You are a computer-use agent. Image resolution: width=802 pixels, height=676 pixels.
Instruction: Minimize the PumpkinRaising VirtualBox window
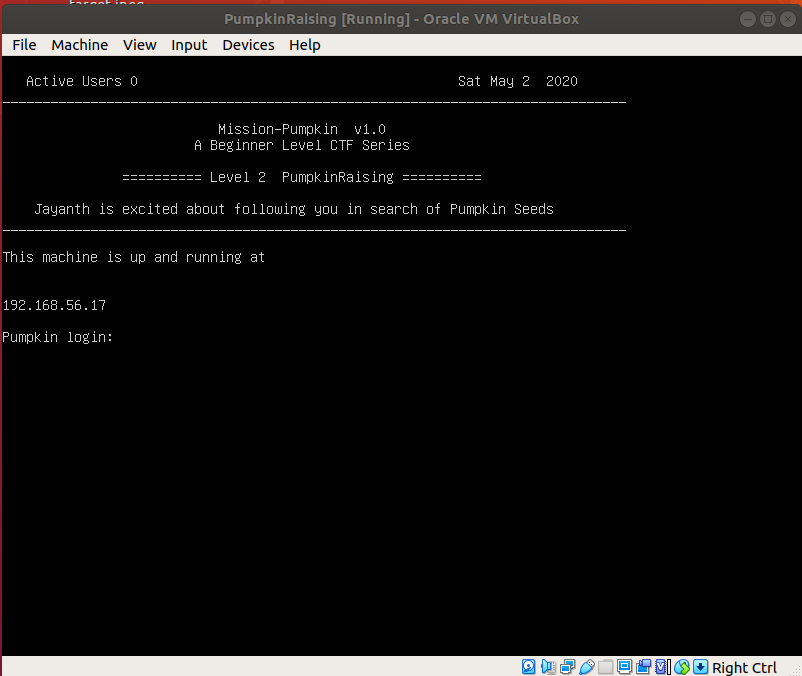pos(748,19)
